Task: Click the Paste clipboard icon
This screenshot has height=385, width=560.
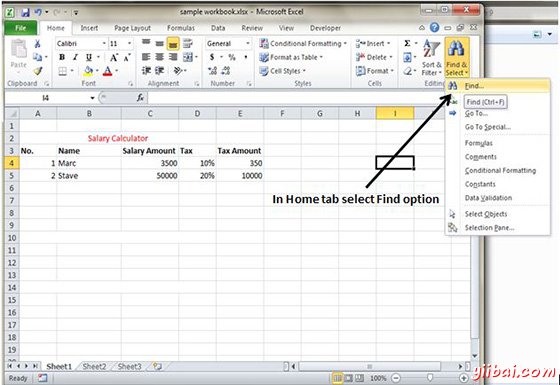Action: (19, 49)
